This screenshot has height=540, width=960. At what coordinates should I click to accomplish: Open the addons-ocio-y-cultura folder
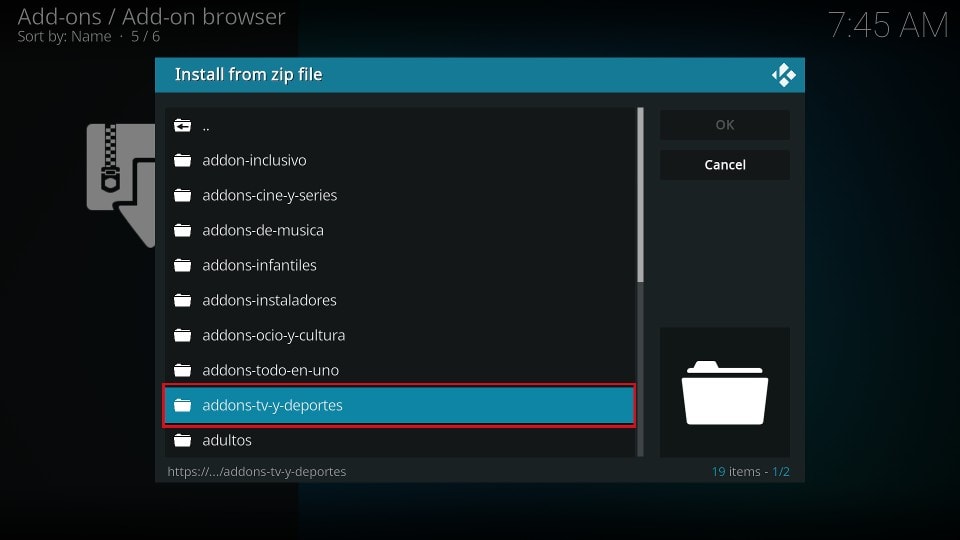pyautogui.click(x=400, y=335)
